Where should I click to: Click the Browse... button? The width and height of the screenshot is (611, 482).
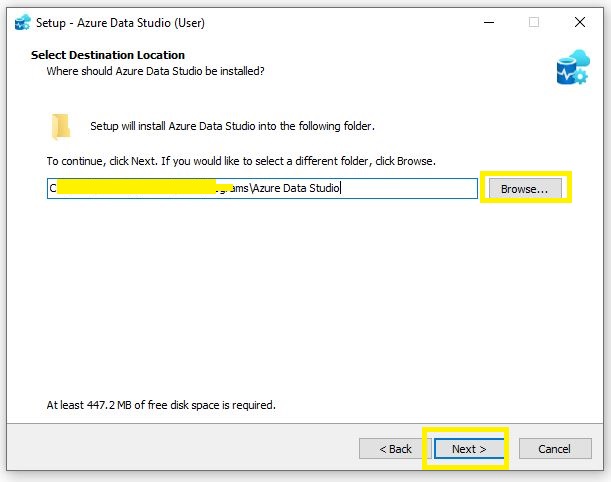tap(525, 189)
